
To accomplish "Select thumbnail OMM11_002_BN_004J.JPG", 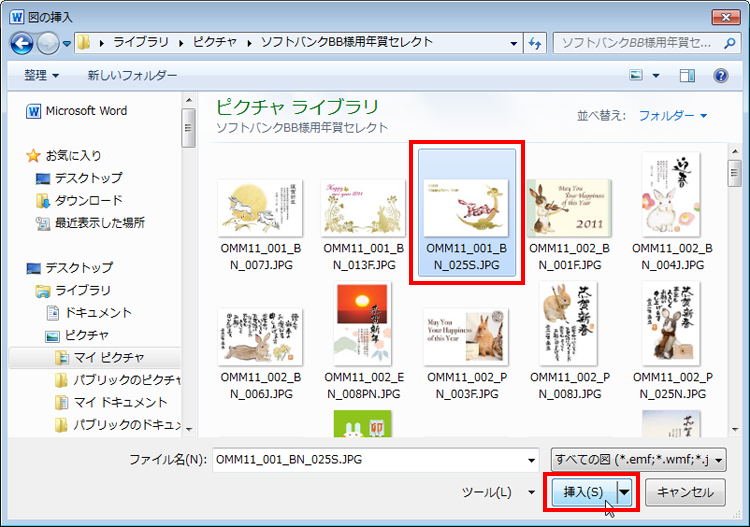I will pyautogui.click(x=672, y=213).
